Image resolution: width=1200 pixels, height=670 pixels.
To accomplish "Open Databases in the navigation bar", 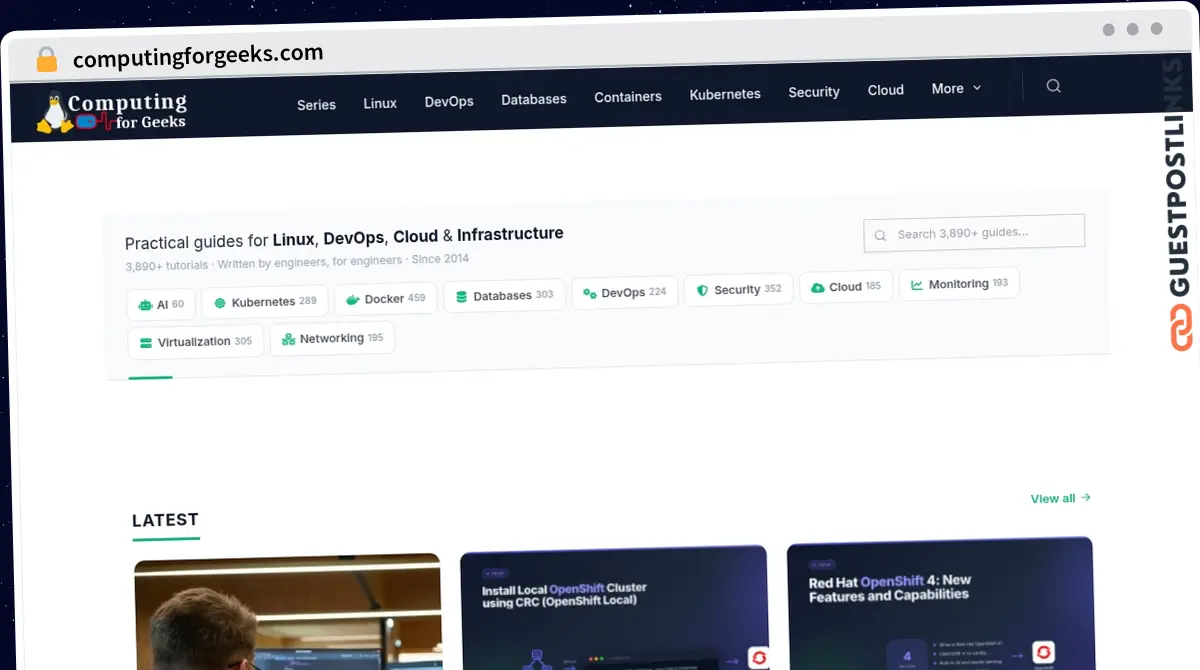I will point(534,99).
